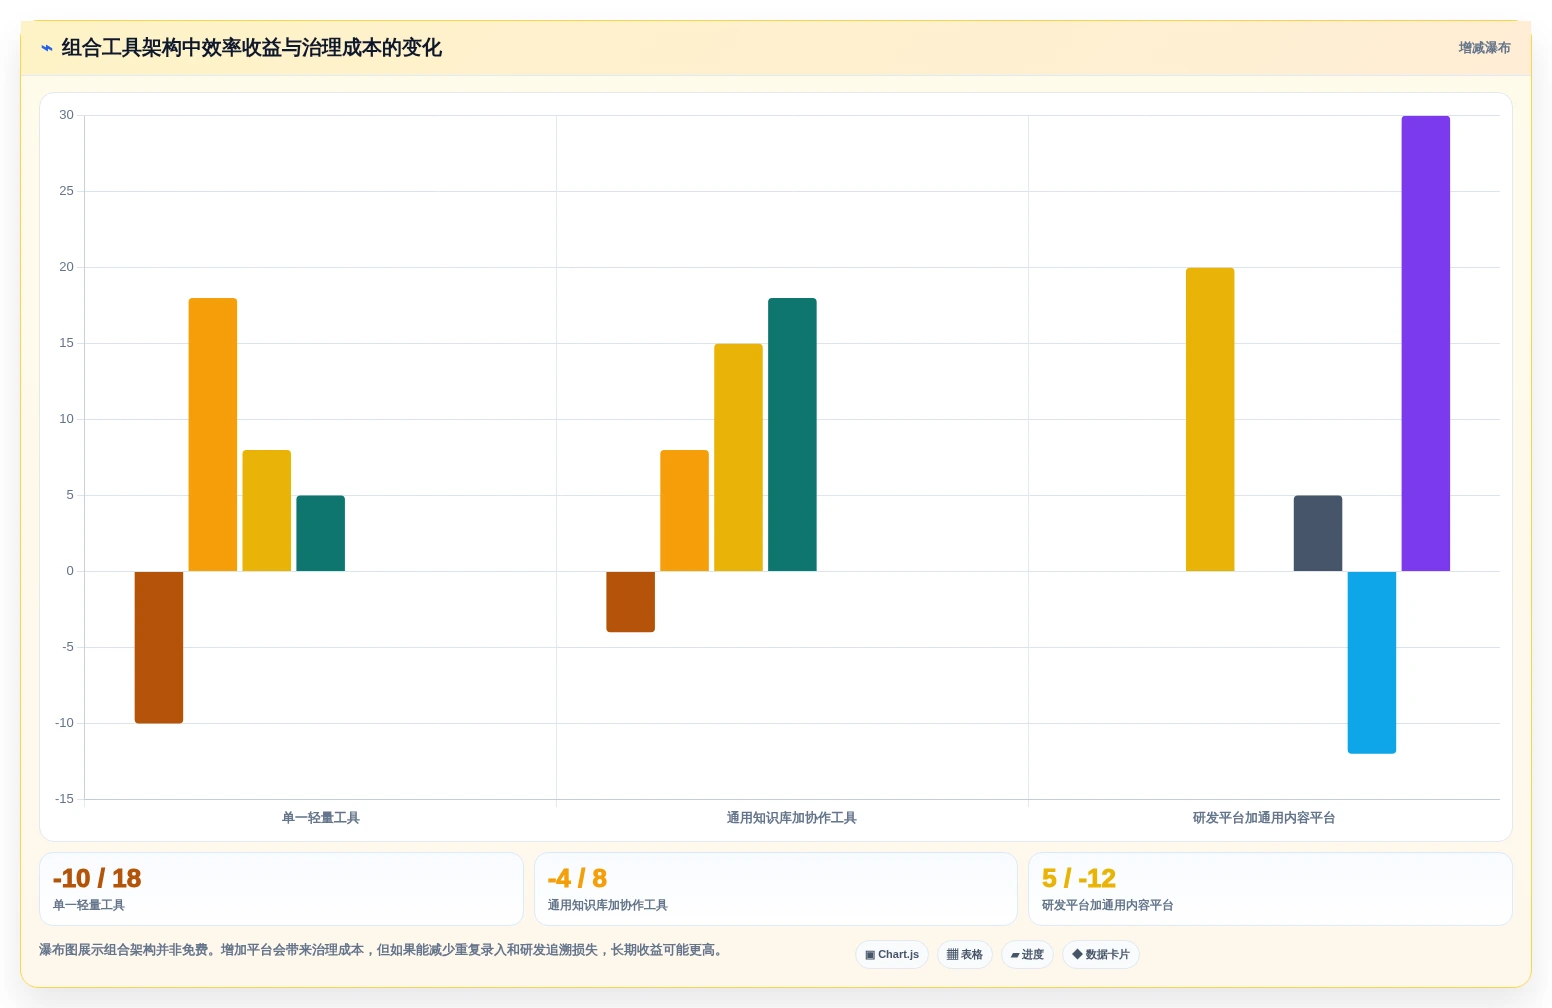Image resolution: width=1552 pixels, height=1008 pixels.
Task: Click the y-axis tick label 30
Action: (66, 115)
